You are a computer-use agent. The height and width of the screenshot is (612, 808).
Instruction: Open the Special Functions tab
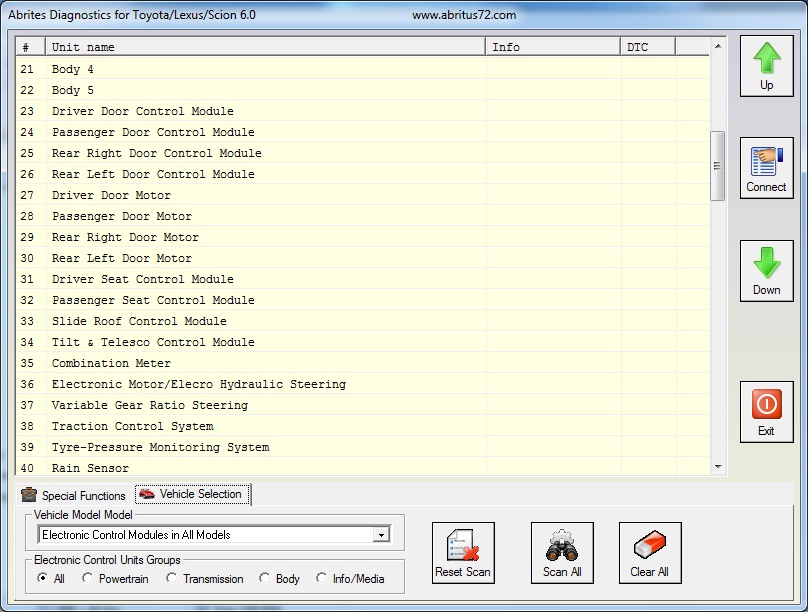74,496
